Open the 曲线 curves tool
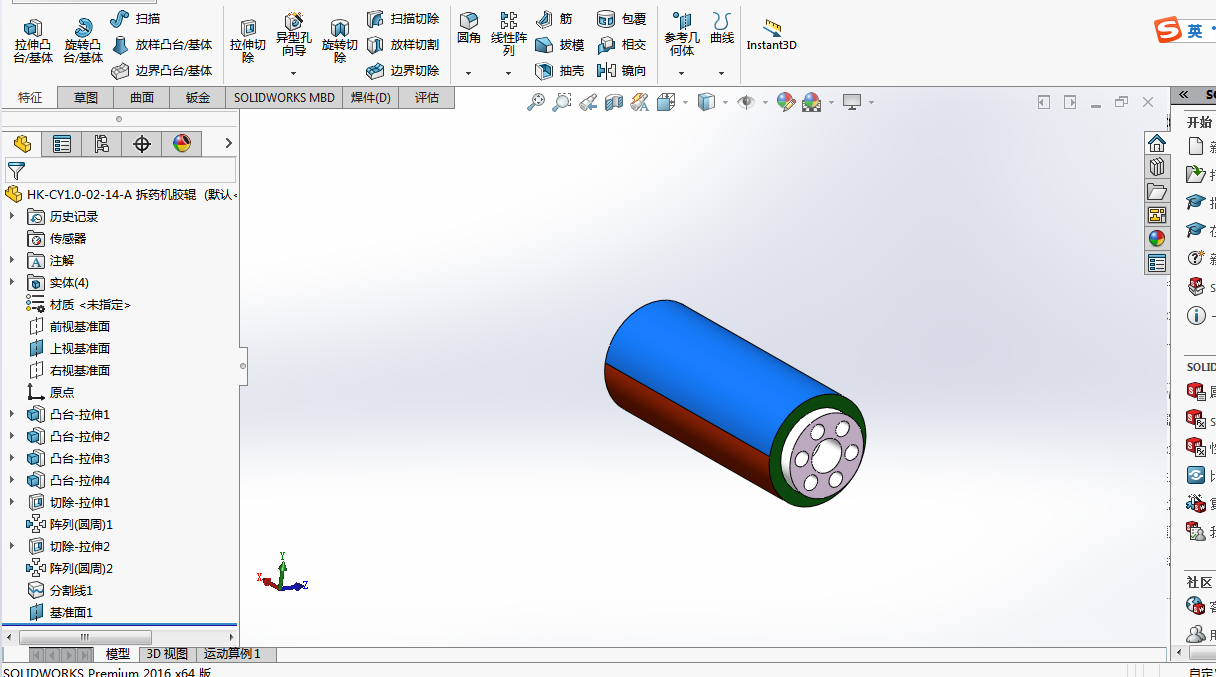This screenshot has width=1216, height=677. (x=722, y=29)
